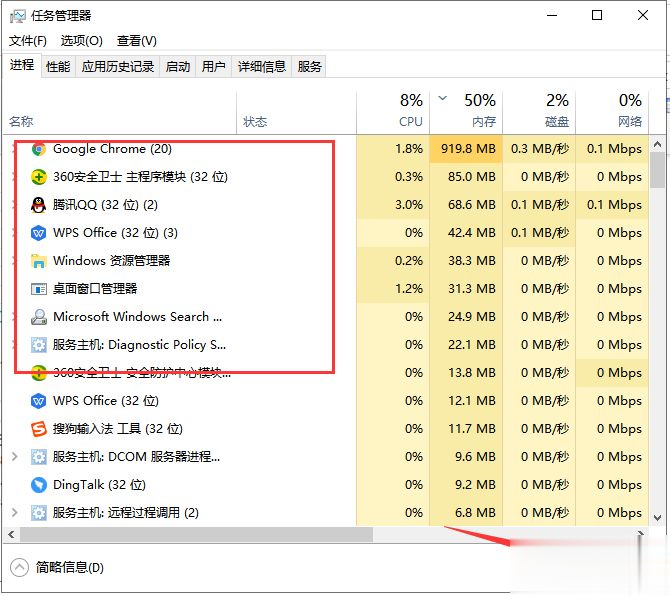Sort by the 状态 column header
670x596 pixels.
point(297,112)
